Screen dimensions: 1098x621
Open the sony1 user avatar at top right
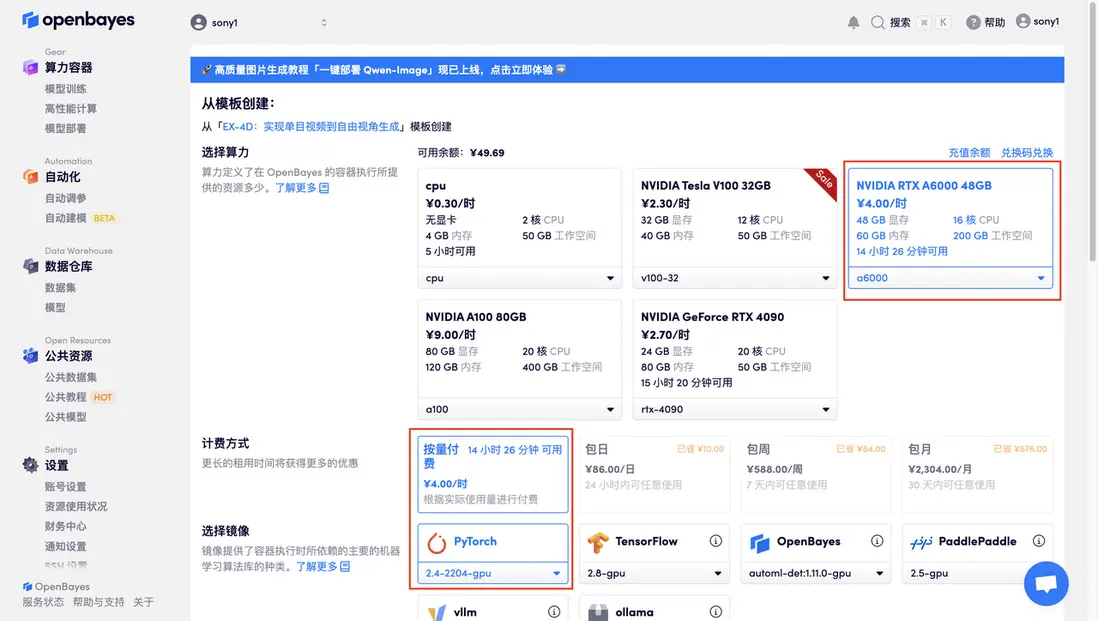[x=1023, y=22]
